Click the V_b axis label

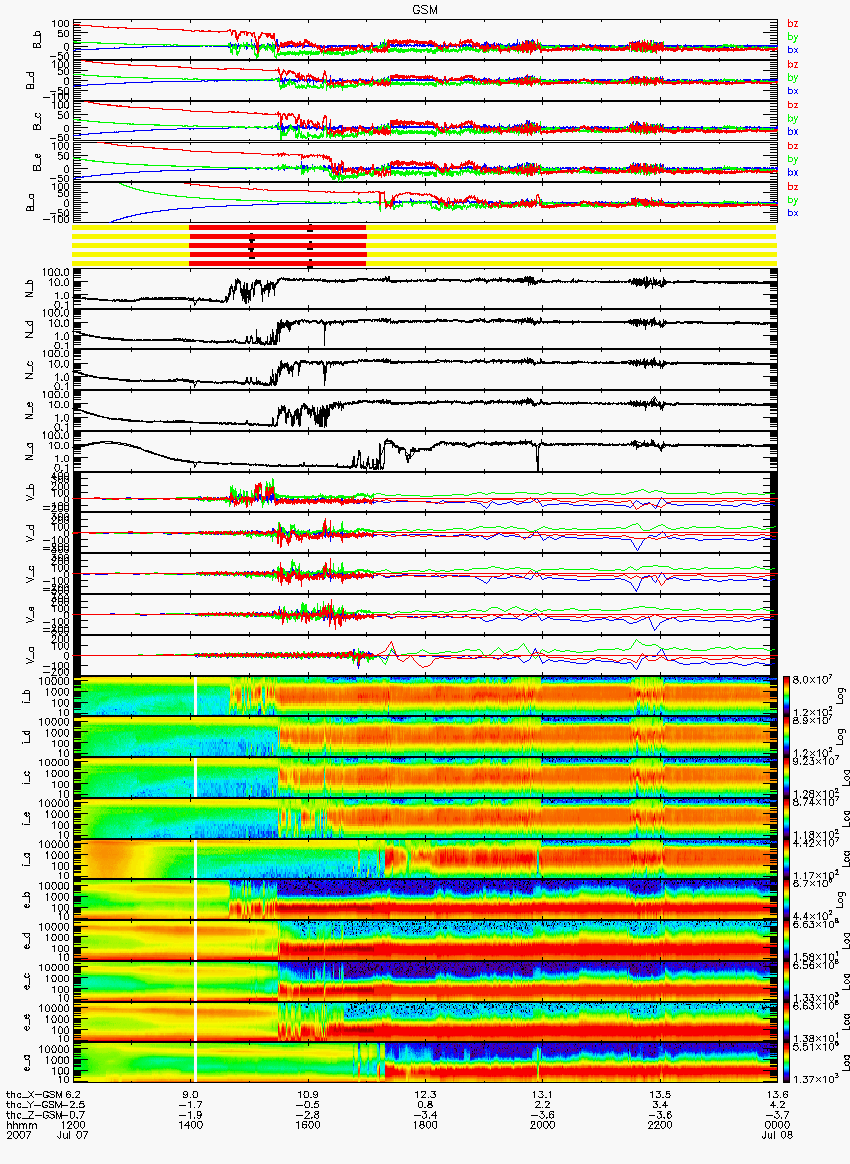click(x=30, y=491)
